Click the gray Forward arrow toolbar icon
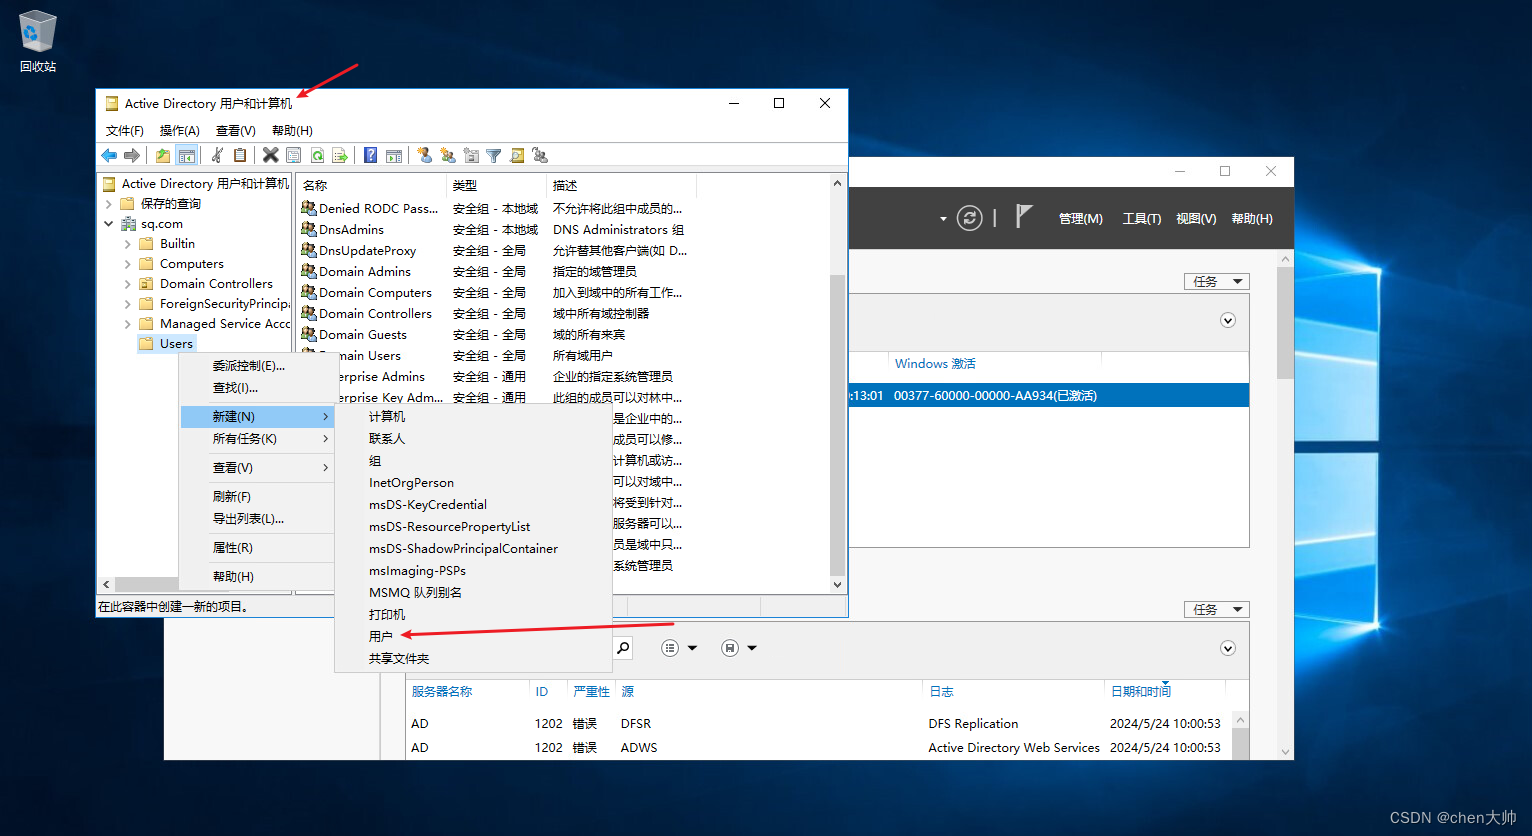 tap(131, 155)
